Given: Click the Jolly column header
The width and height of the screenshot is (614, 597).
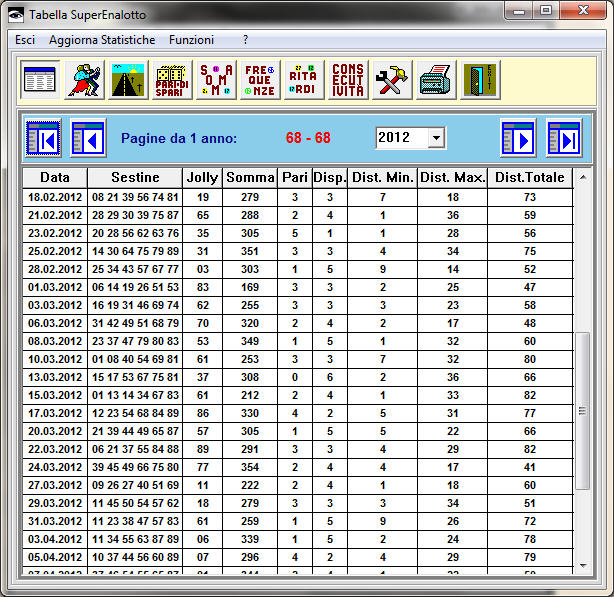Looking at the screenshot, I should tap(202, 178).
